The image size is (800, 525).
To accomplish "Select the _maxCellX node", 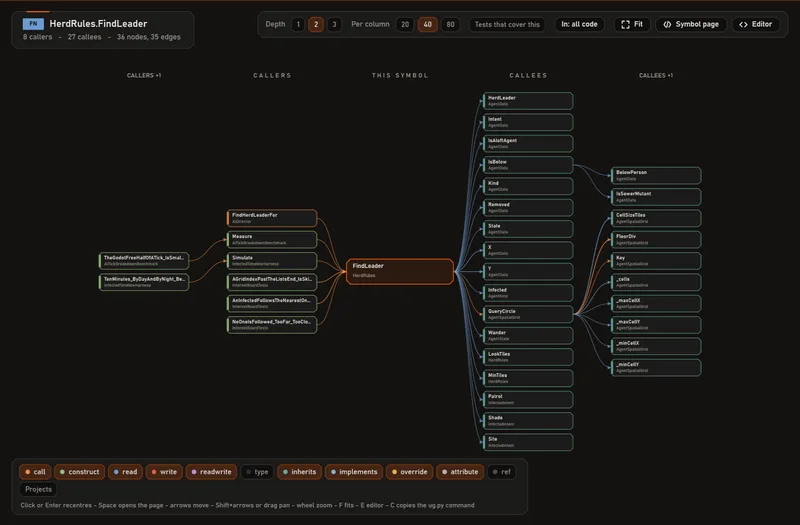I will pyautogui.click(x=656, y=304).
